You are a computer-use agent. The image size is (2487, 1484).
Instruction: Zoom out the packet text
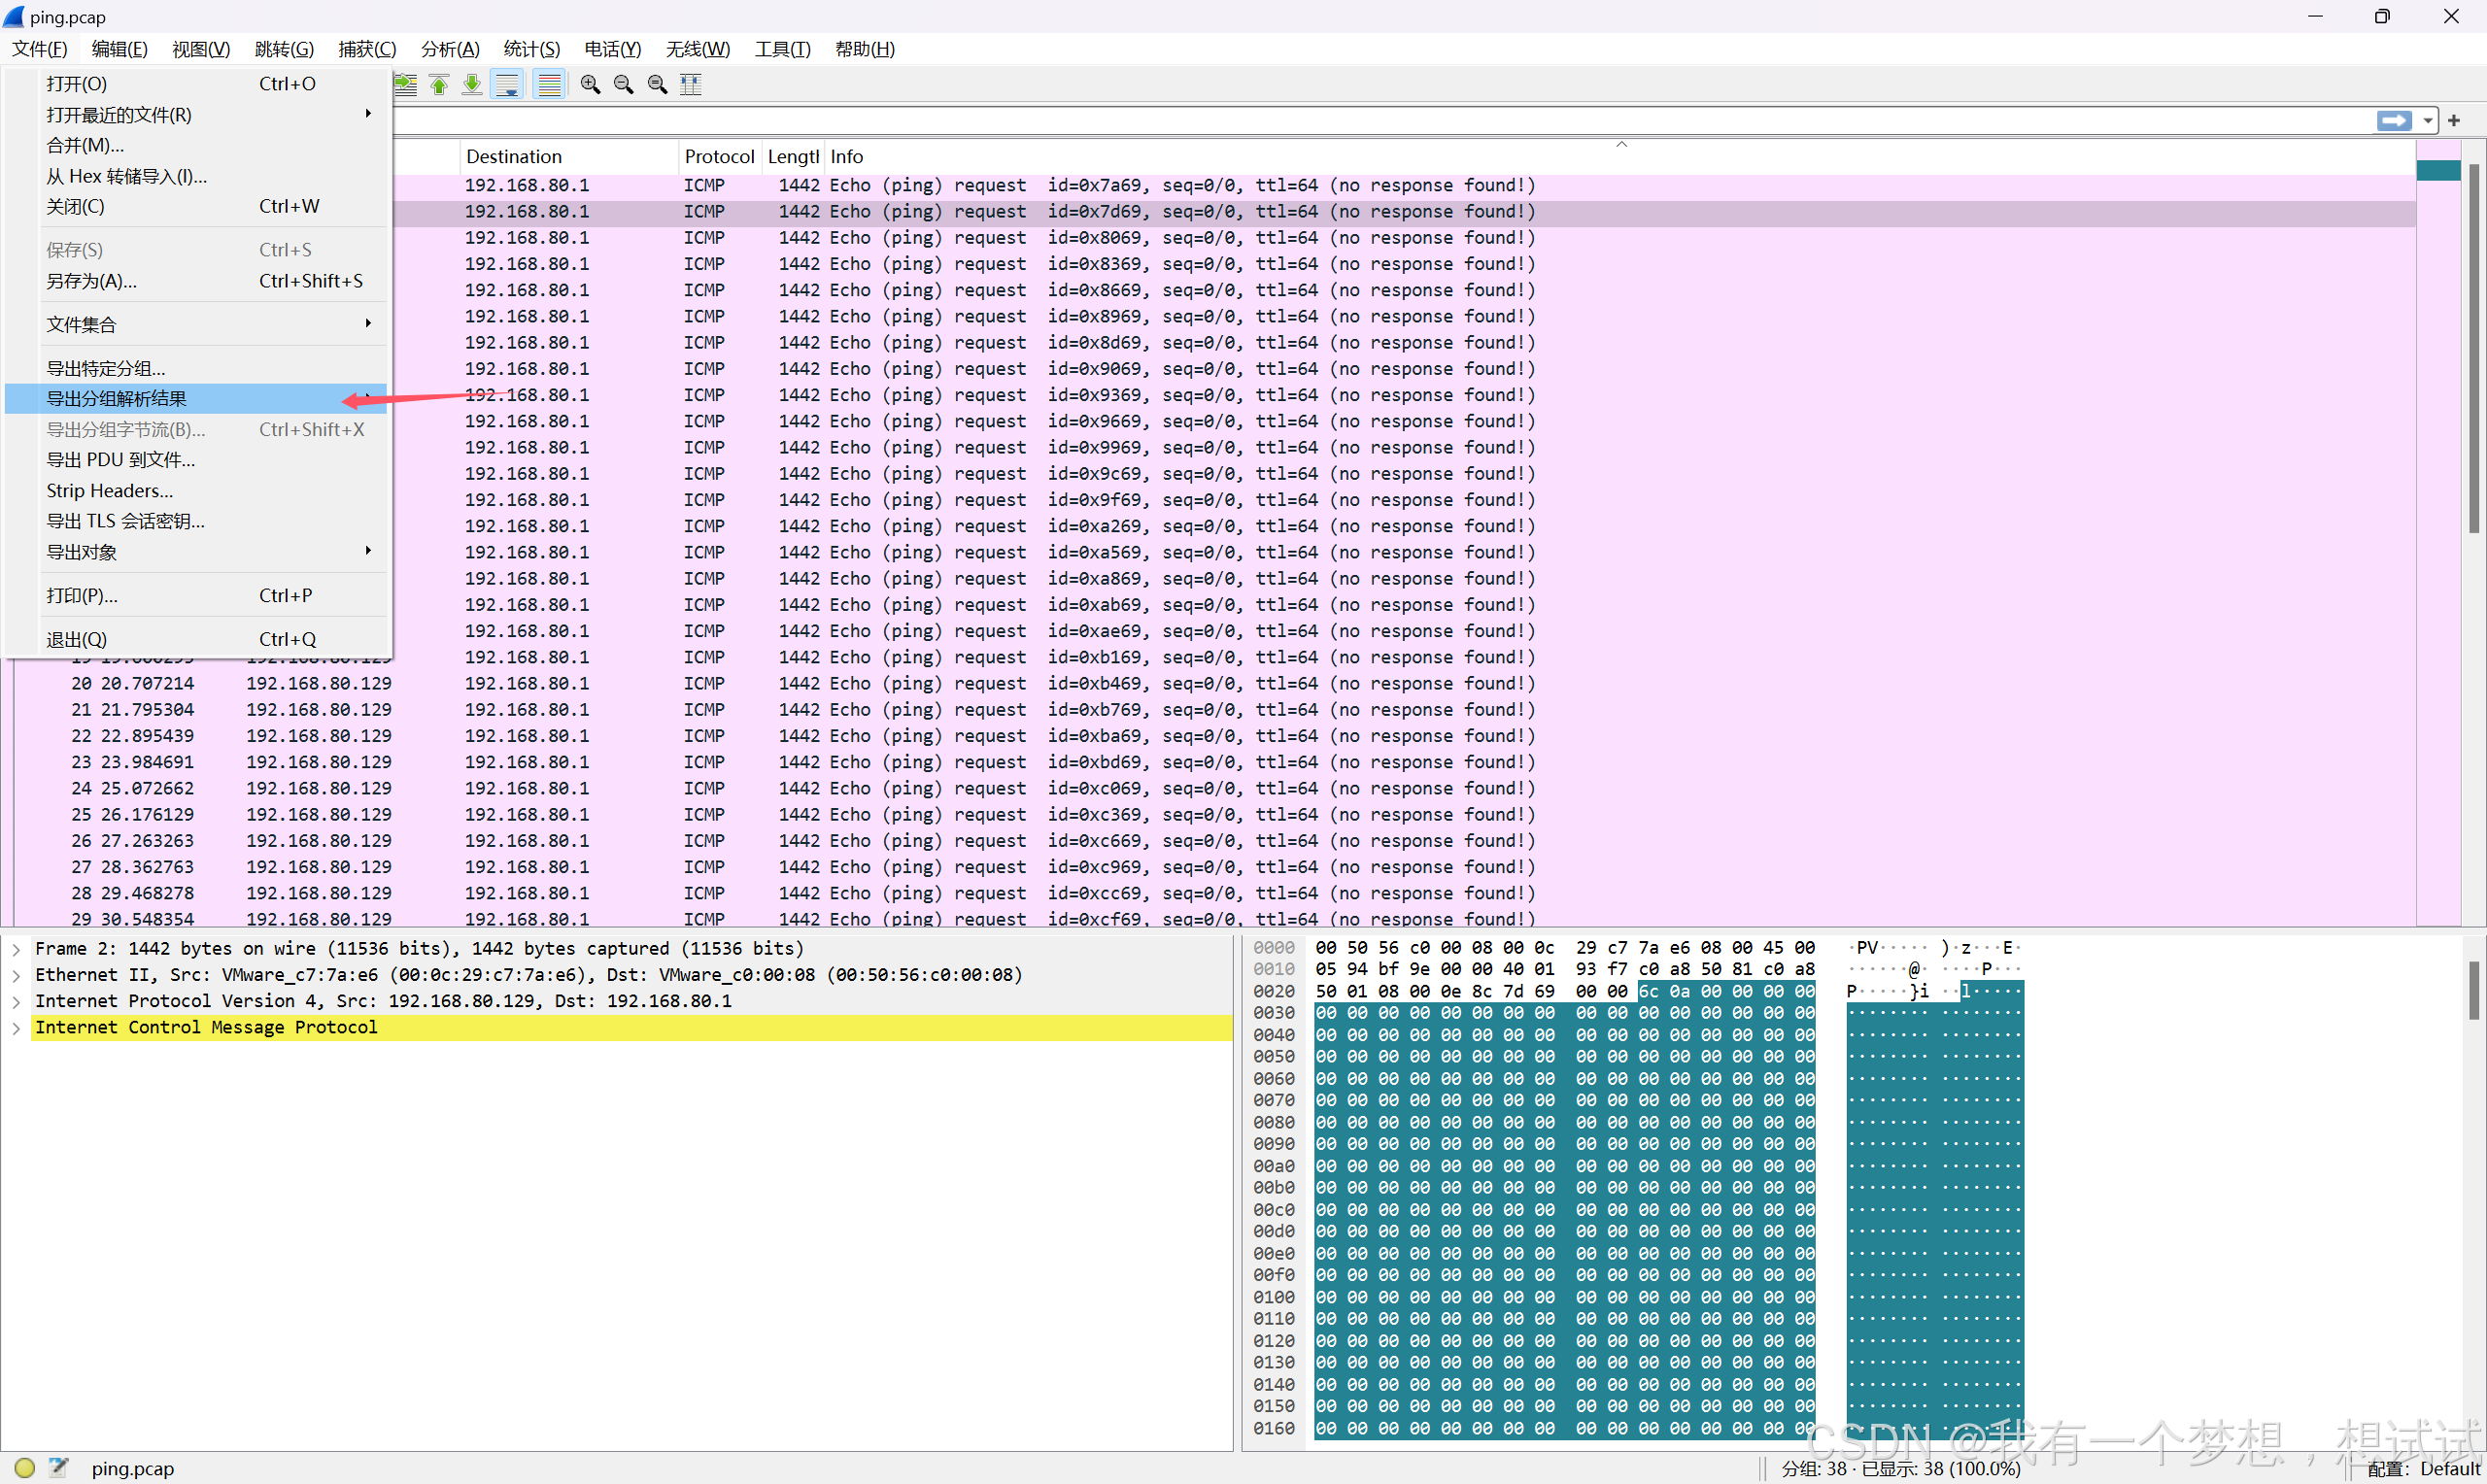point(623,85)
